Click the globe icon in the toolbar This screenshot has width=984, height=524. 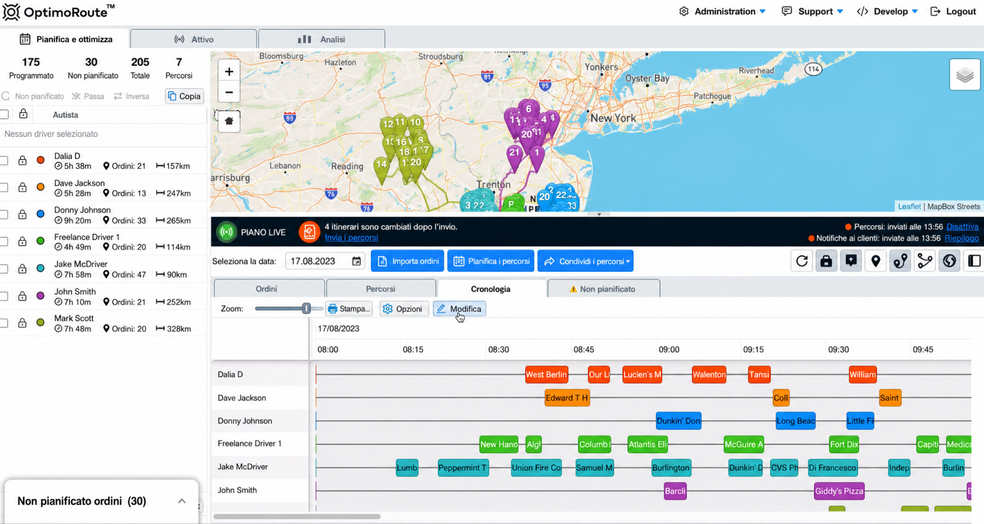click(949, 261)
